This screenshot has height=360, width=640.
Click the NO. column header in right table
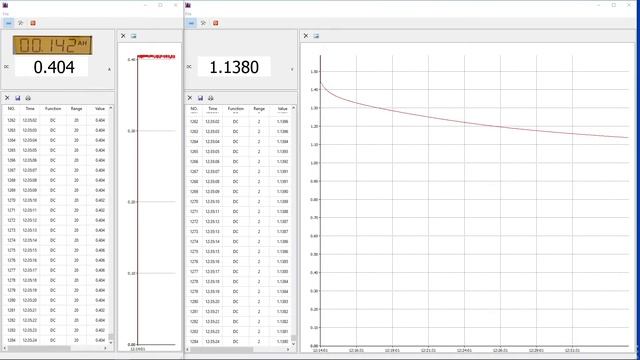click(194, 109)
